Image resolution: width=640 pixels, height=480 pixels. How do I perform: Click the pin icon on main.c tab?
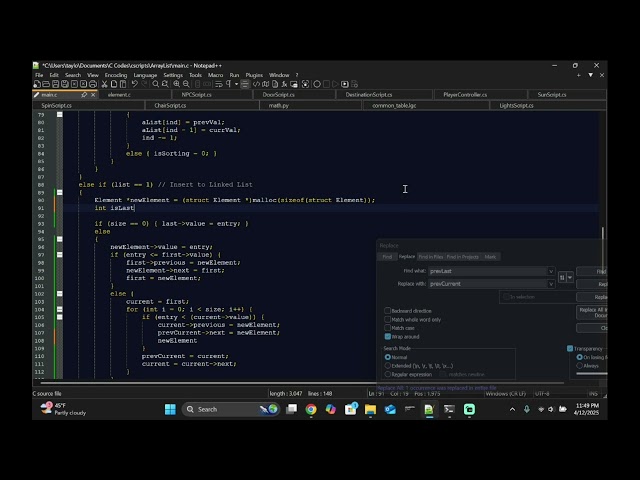tap(84, 95)
